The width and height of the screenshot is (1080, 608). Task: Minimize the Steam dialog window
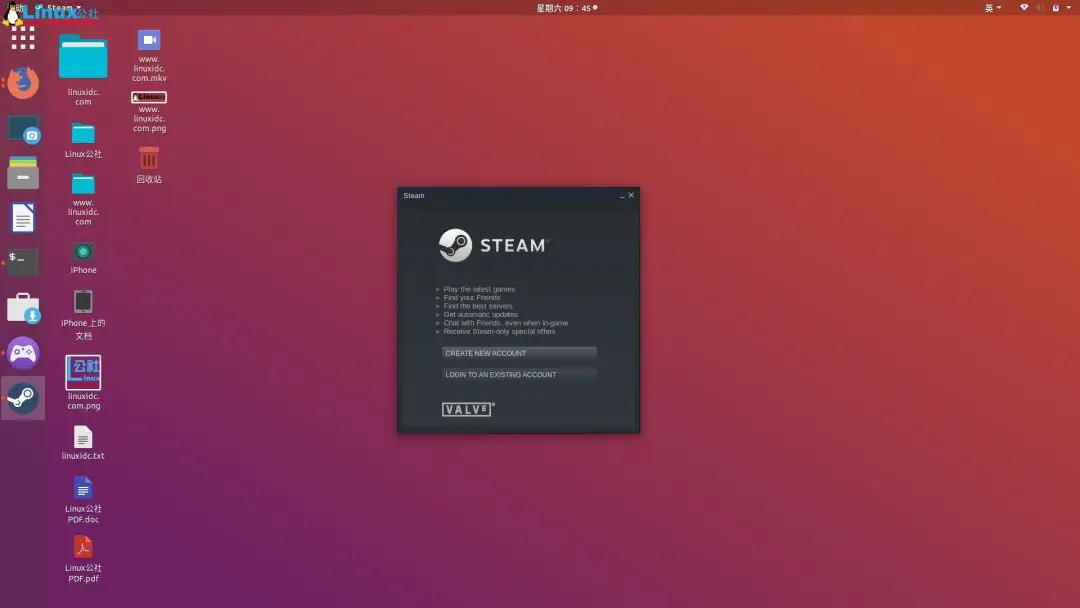[621, 196]
